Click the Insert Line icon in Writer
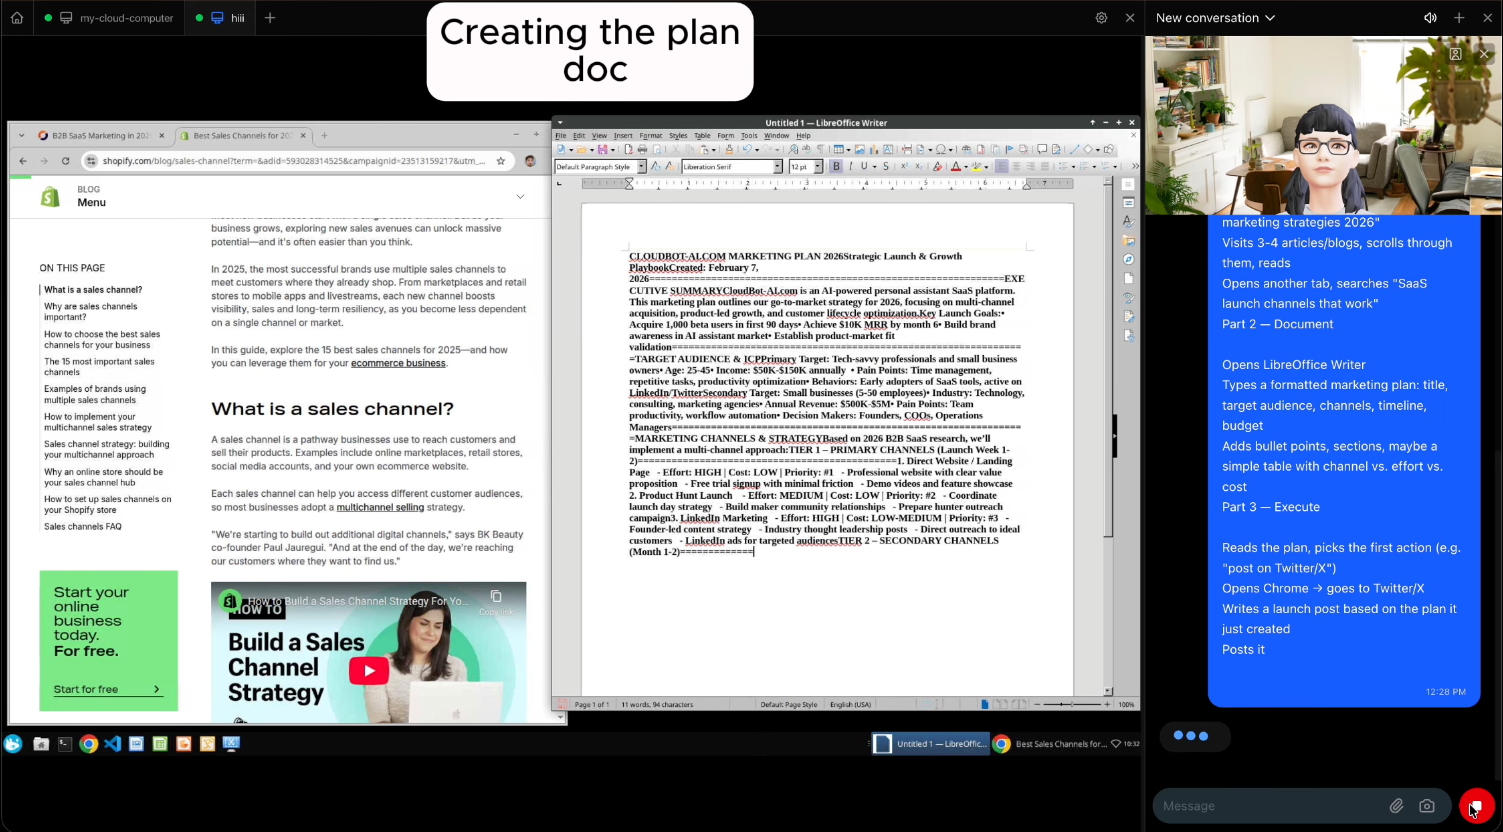The height and width of the screenshot is (832, 1503). point(1075,149)
